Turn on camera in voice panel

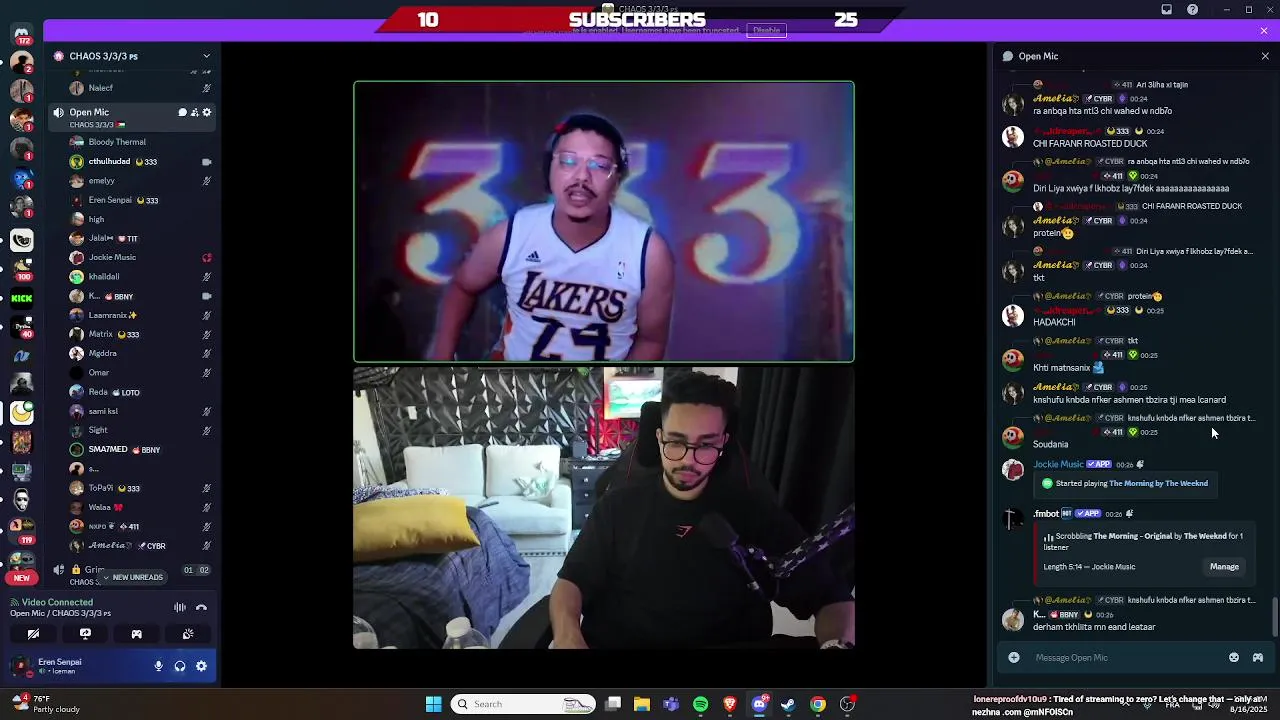click(x=33, y=634)
